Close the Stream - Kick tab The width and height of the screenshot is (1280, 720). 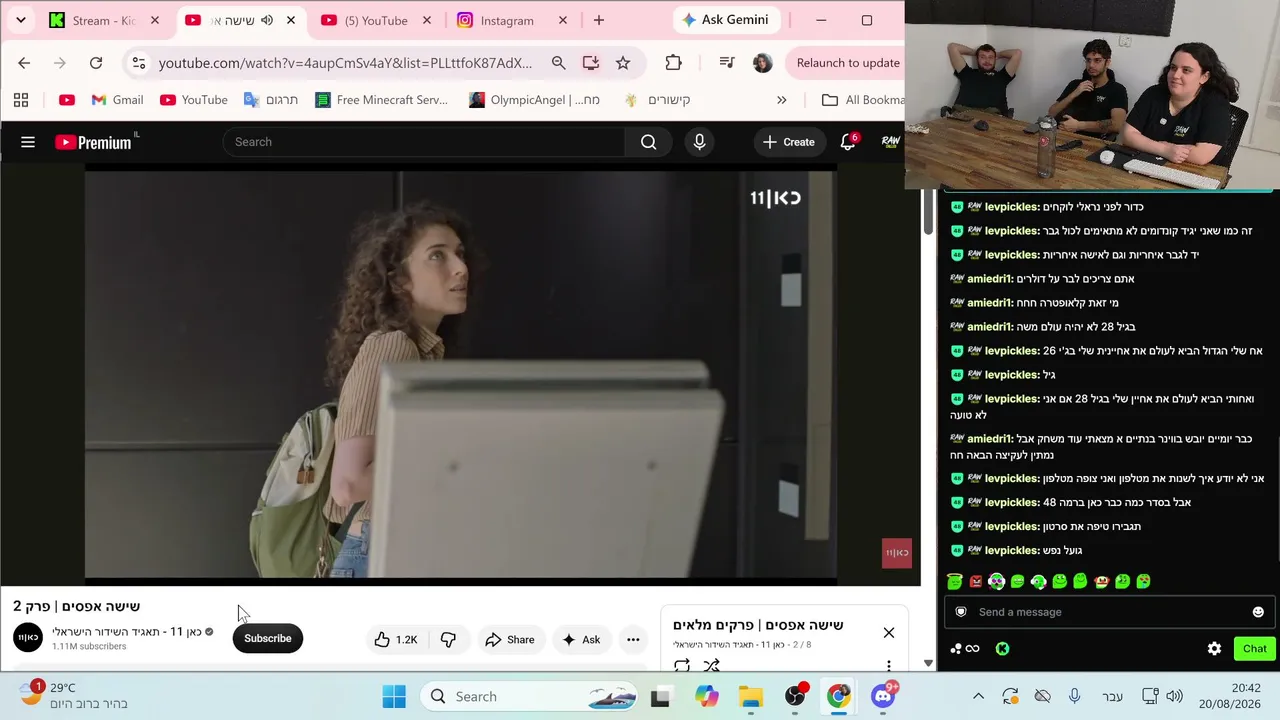pos(154,20)
